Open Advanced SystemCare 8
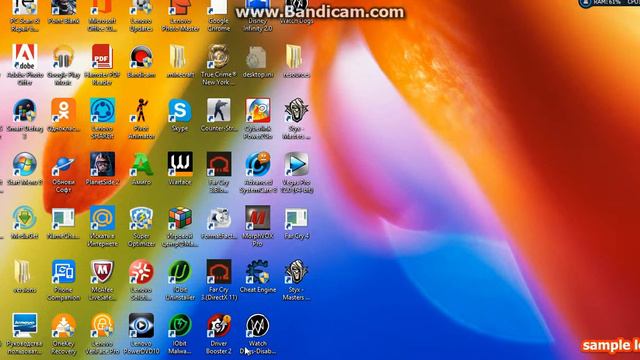This screenshot has width=640, height=360. point(258,172)
